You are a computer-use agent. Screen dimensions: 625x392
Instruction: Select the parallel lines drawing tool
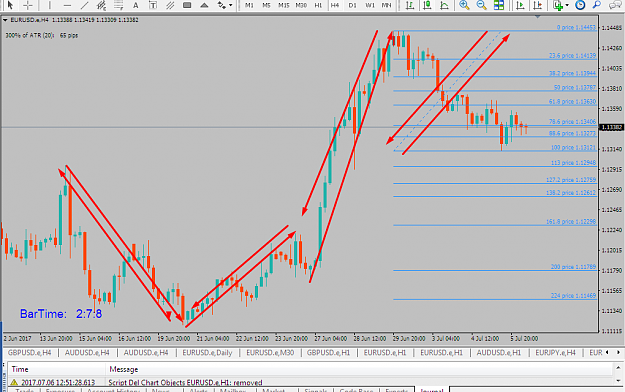click(x=170, y=5)
